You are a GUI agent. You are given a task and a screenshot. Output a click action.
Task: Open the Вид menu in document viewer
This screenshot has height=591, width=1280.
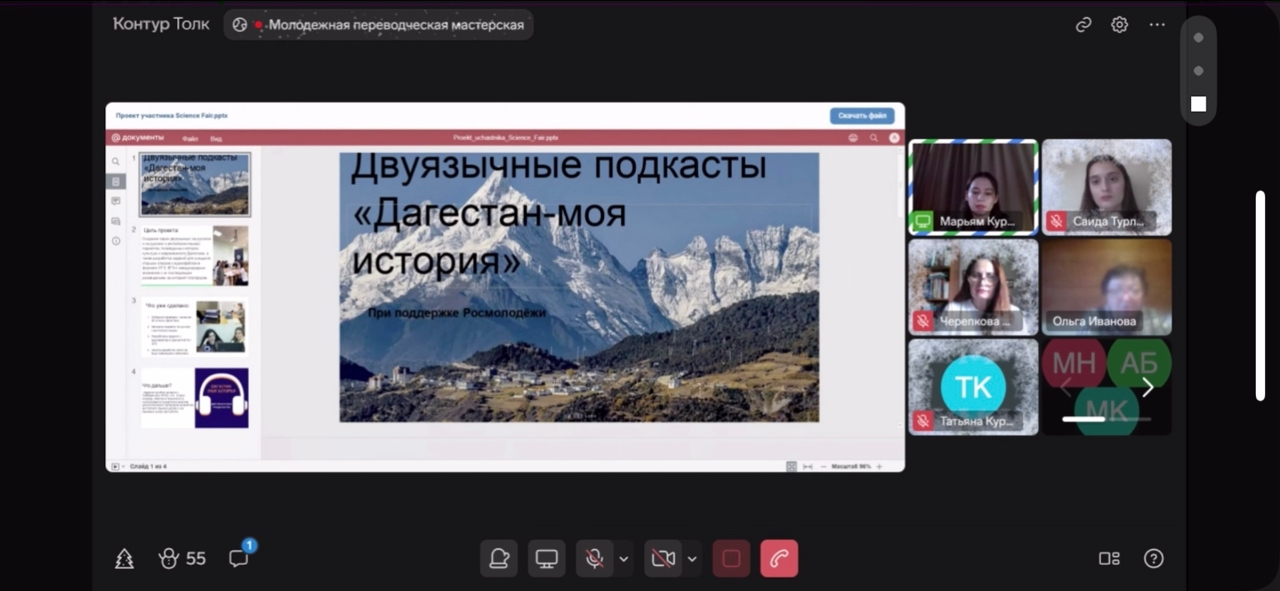tap(216, 138)
